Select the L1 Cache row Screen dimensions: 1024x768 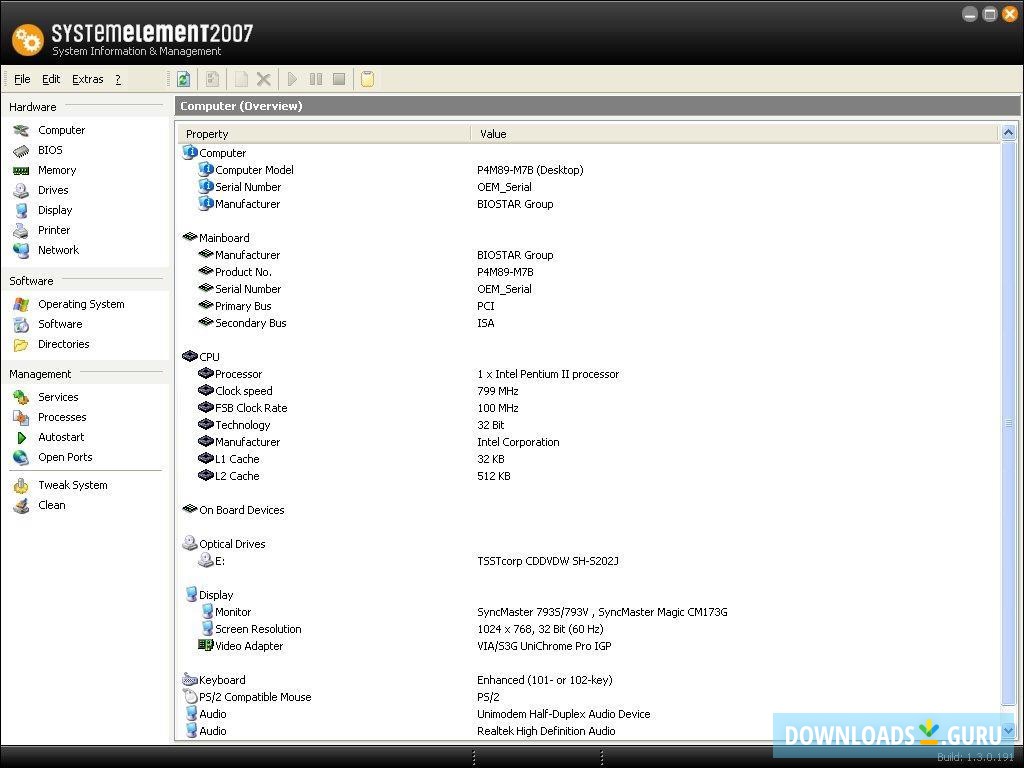click(x=237, y=459)
